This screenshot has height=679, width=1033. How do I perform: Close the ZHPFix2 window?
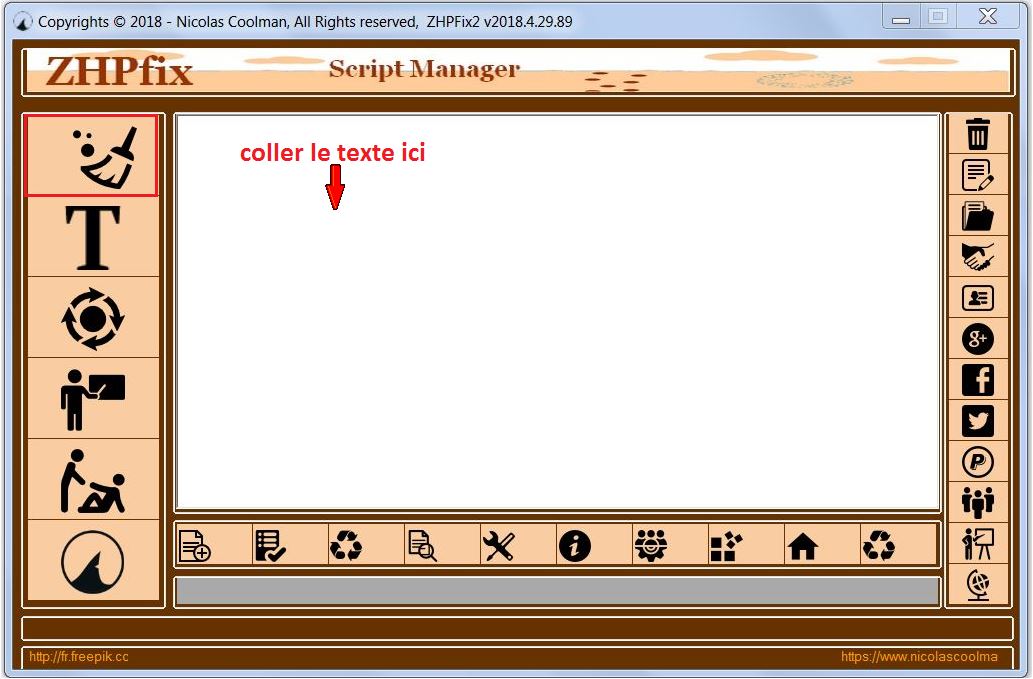pos(988,17)
